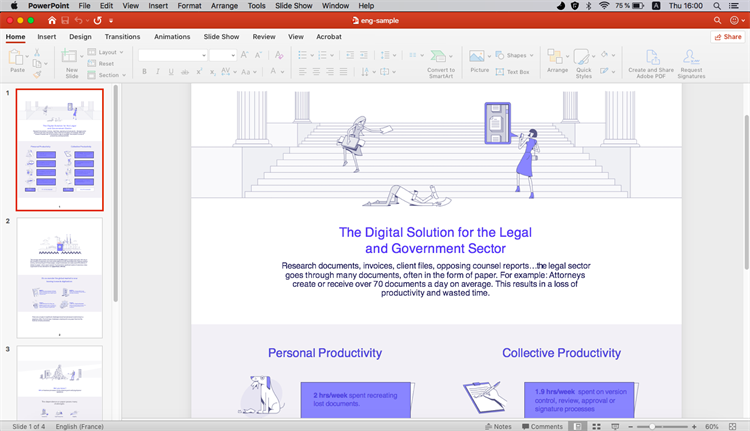This screenshot has height=431, width=750.
Task: Justify the text alignment
Action: [x=343, y=72]
